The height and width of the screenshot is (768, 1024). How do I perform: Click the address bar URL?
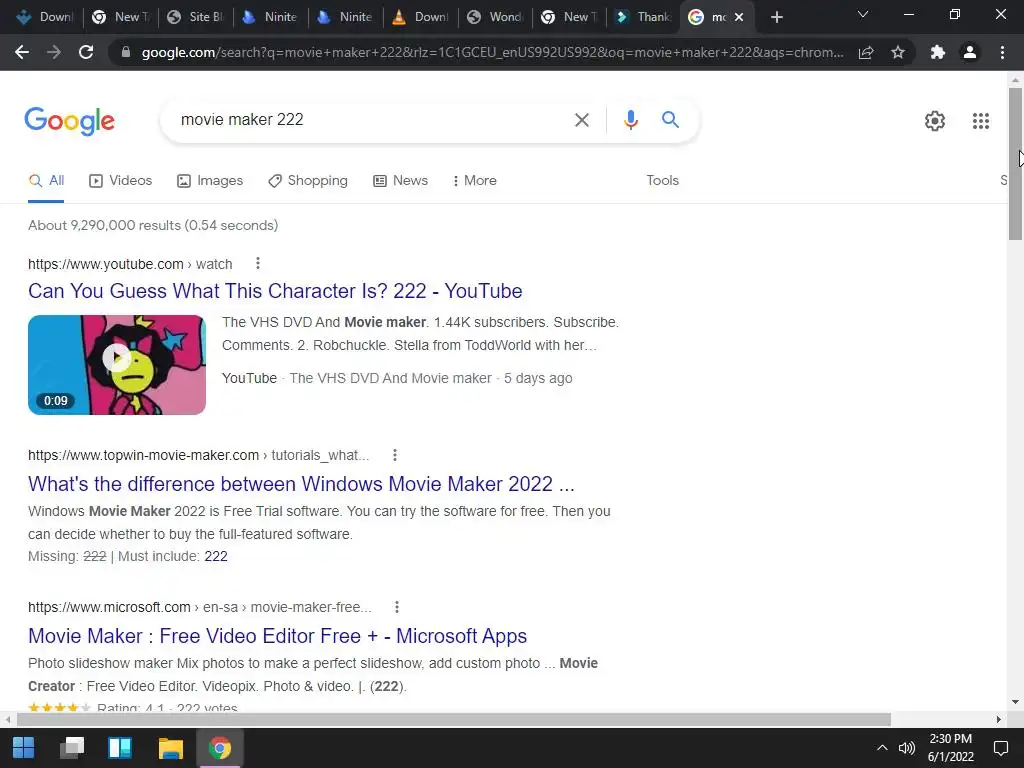[x=492, y=52]
